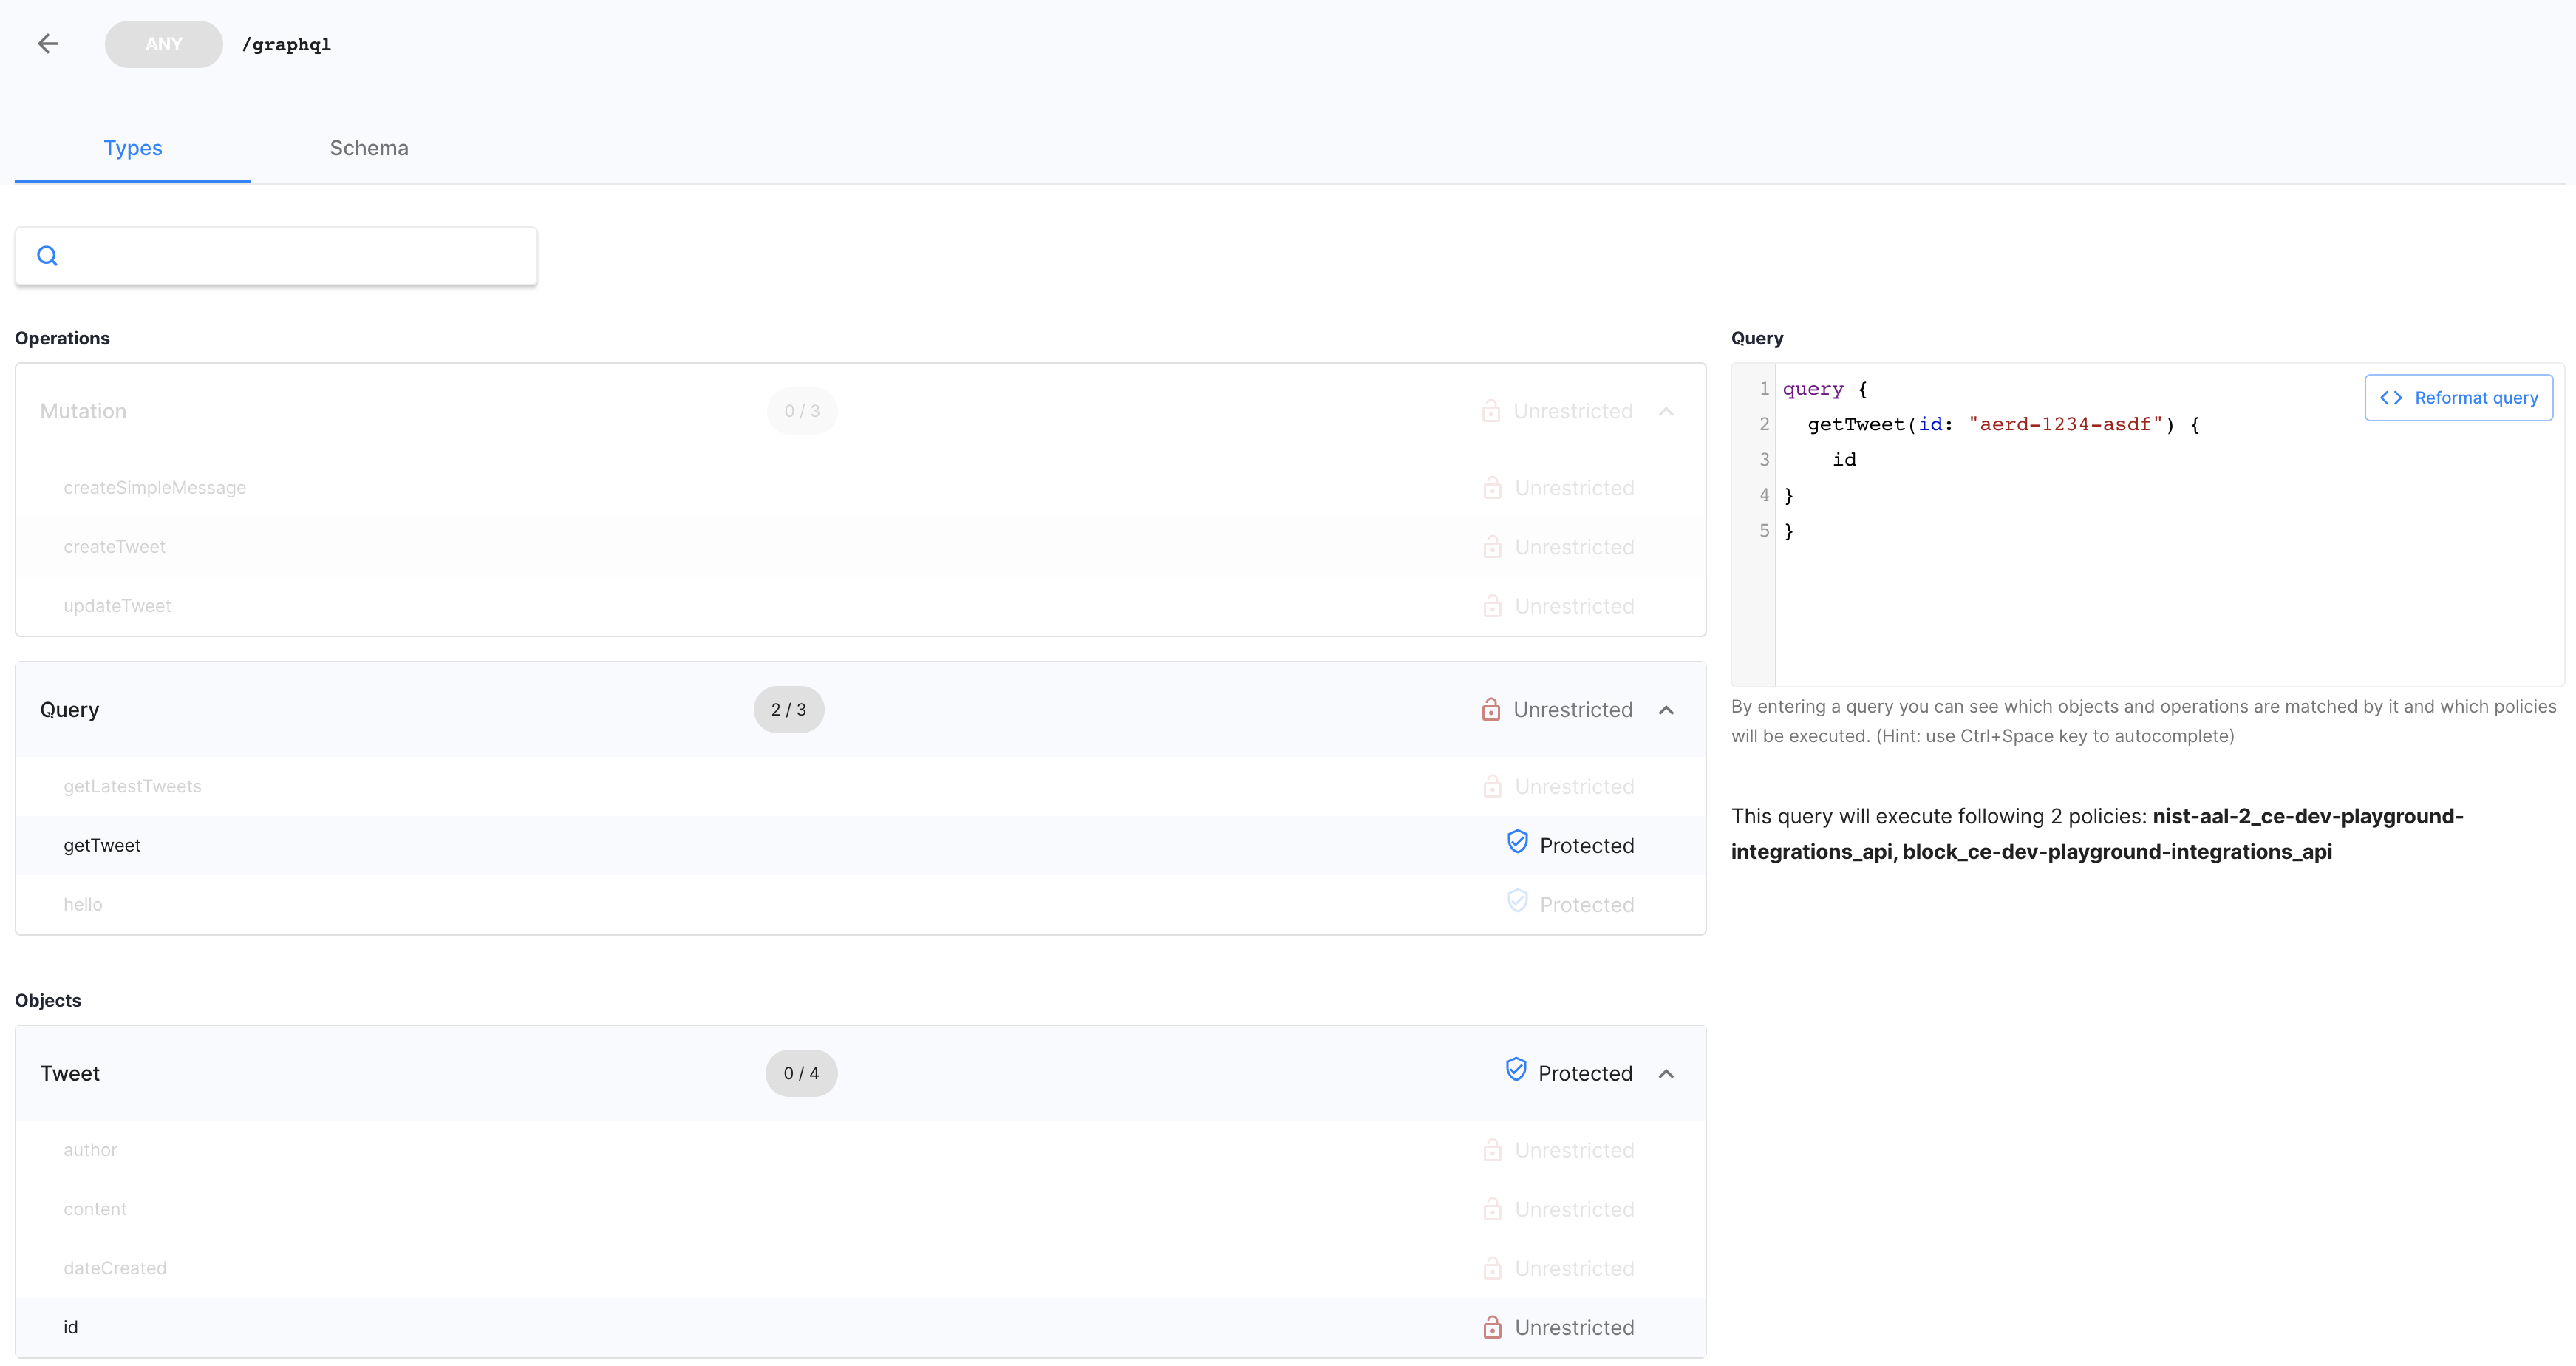Click the policy names in execution summary

[x=2097, y=834]
